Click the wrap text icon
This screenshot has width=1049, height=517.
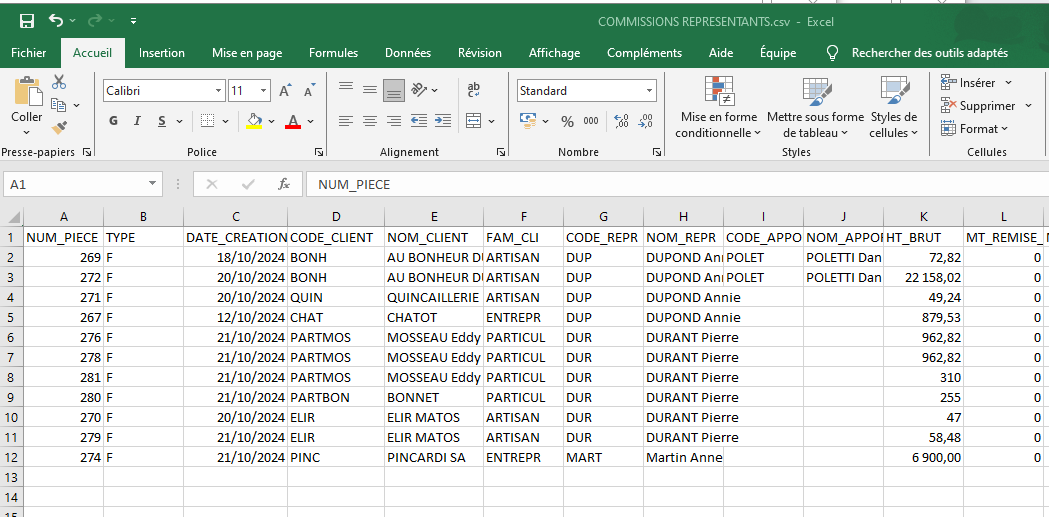click(472, 88)
